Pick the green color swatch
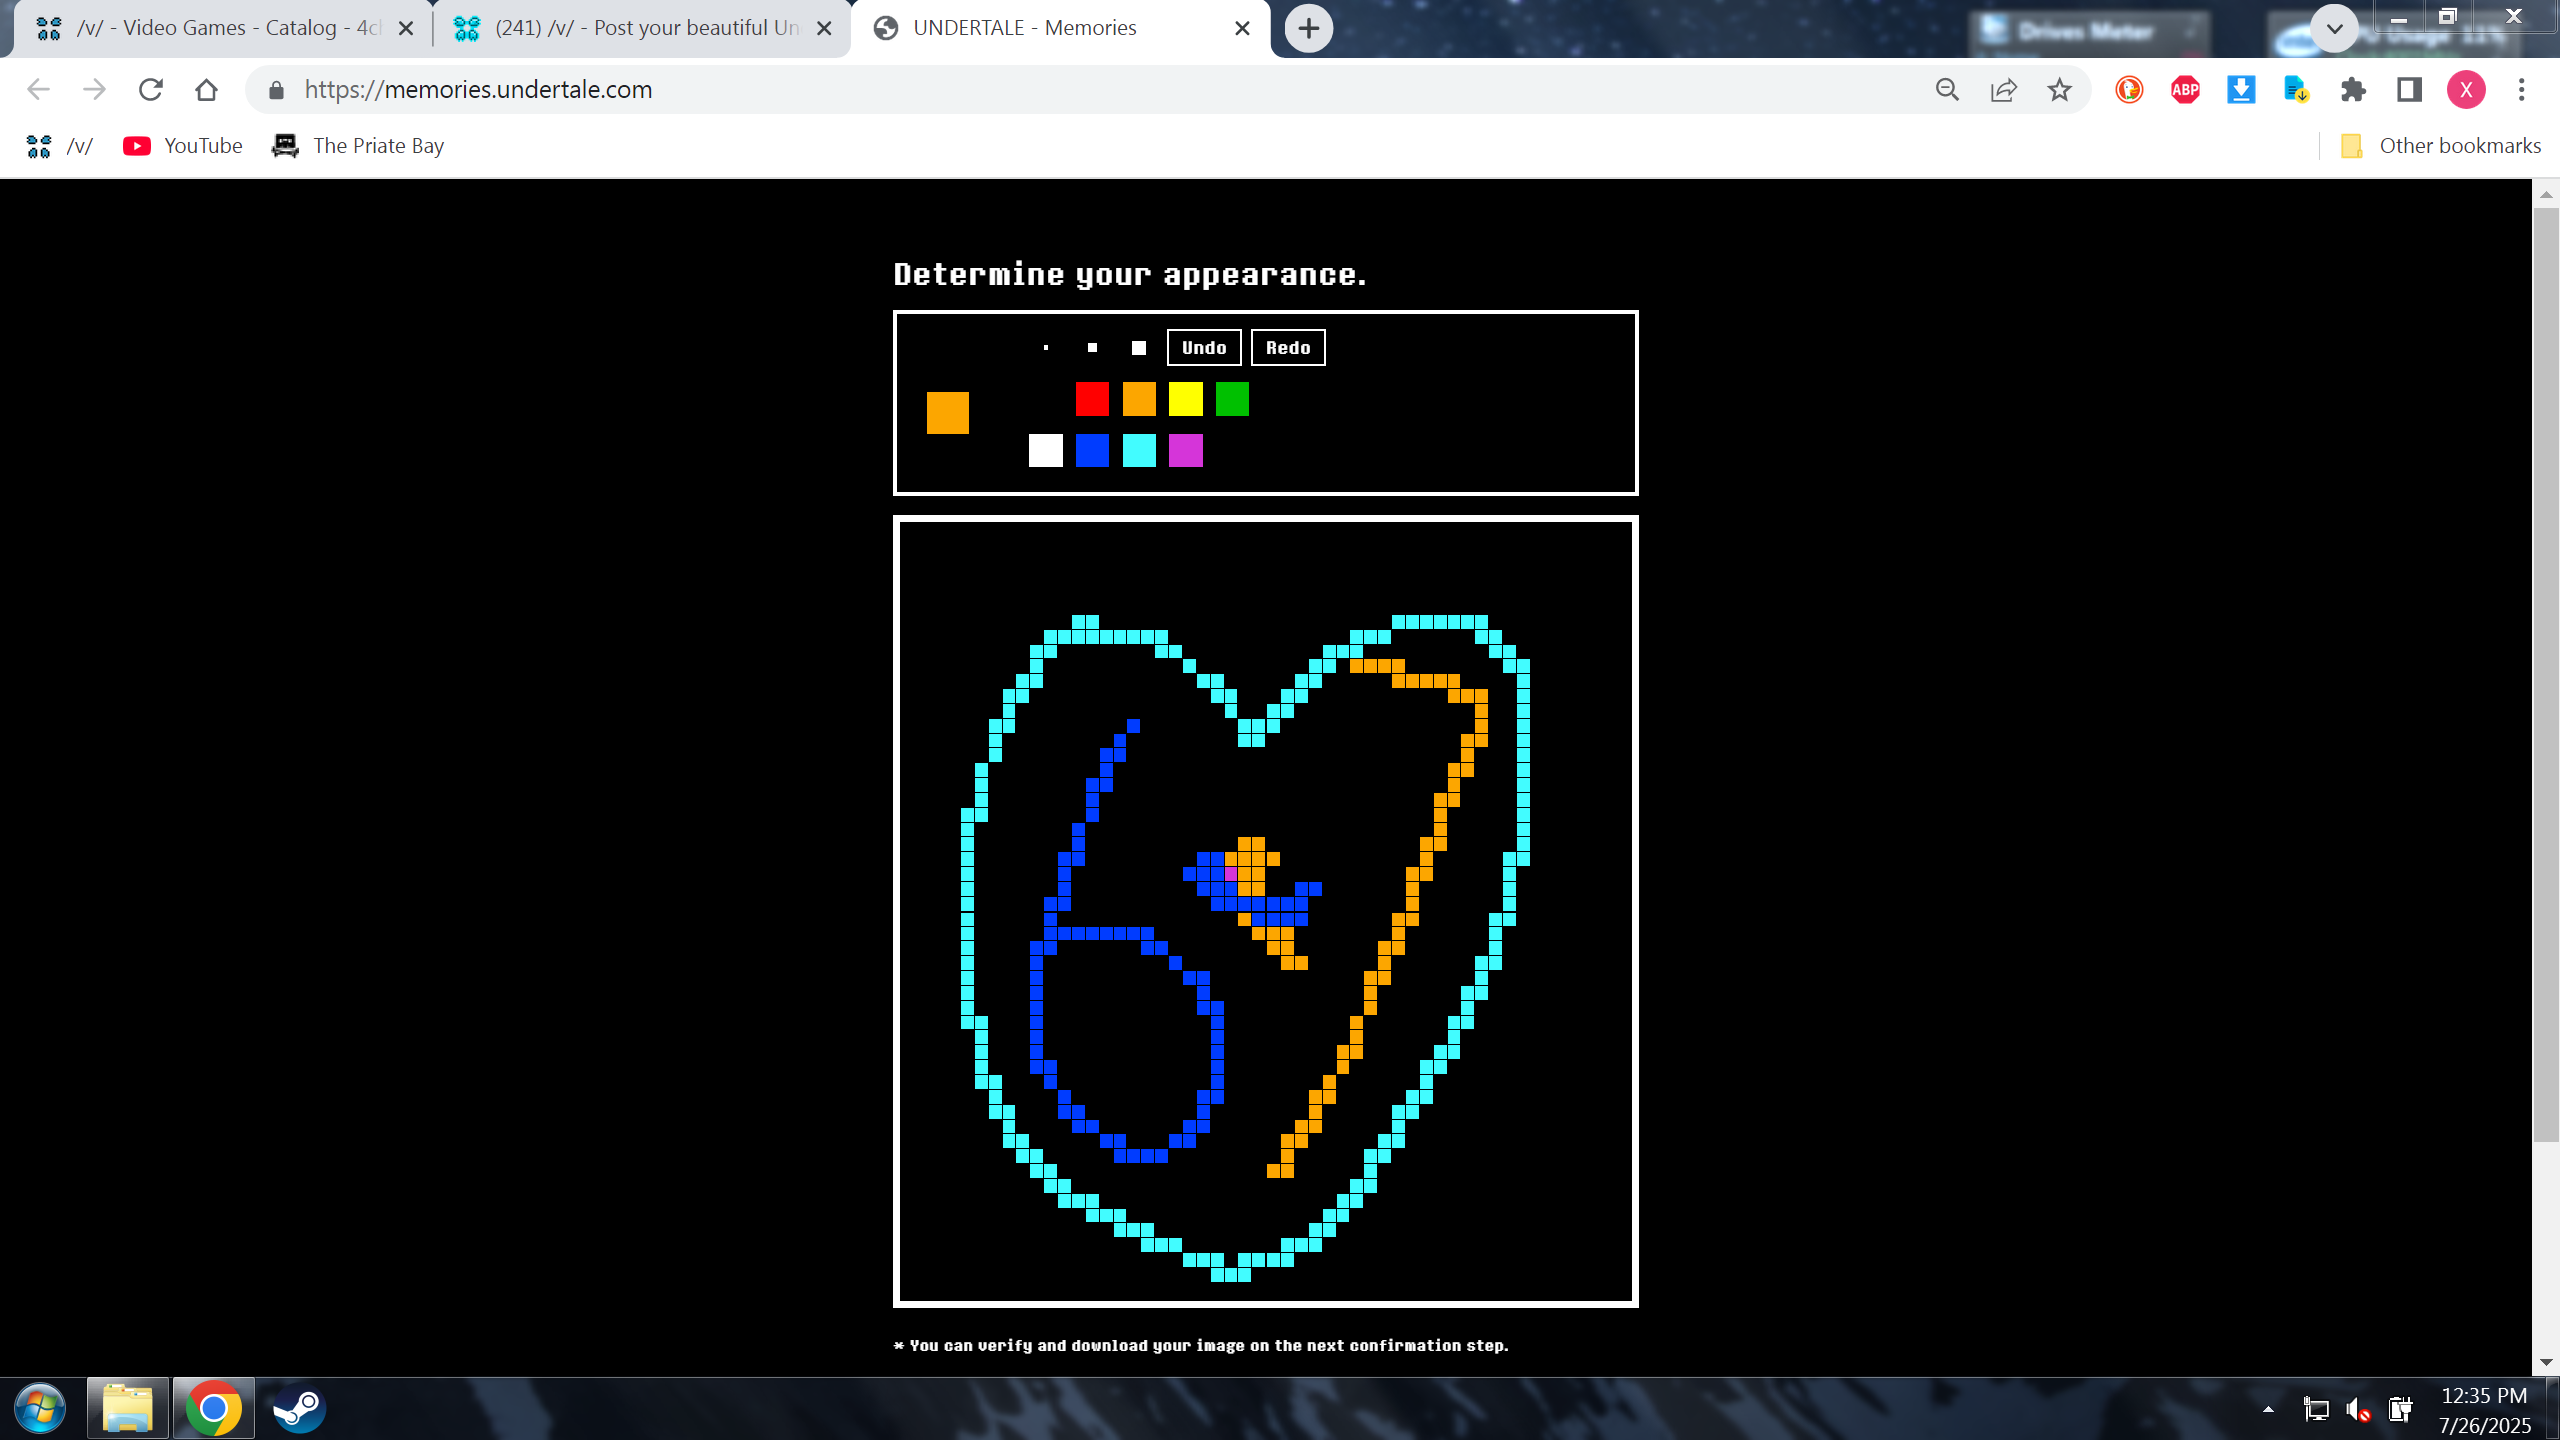 [x=1232, y=399]
